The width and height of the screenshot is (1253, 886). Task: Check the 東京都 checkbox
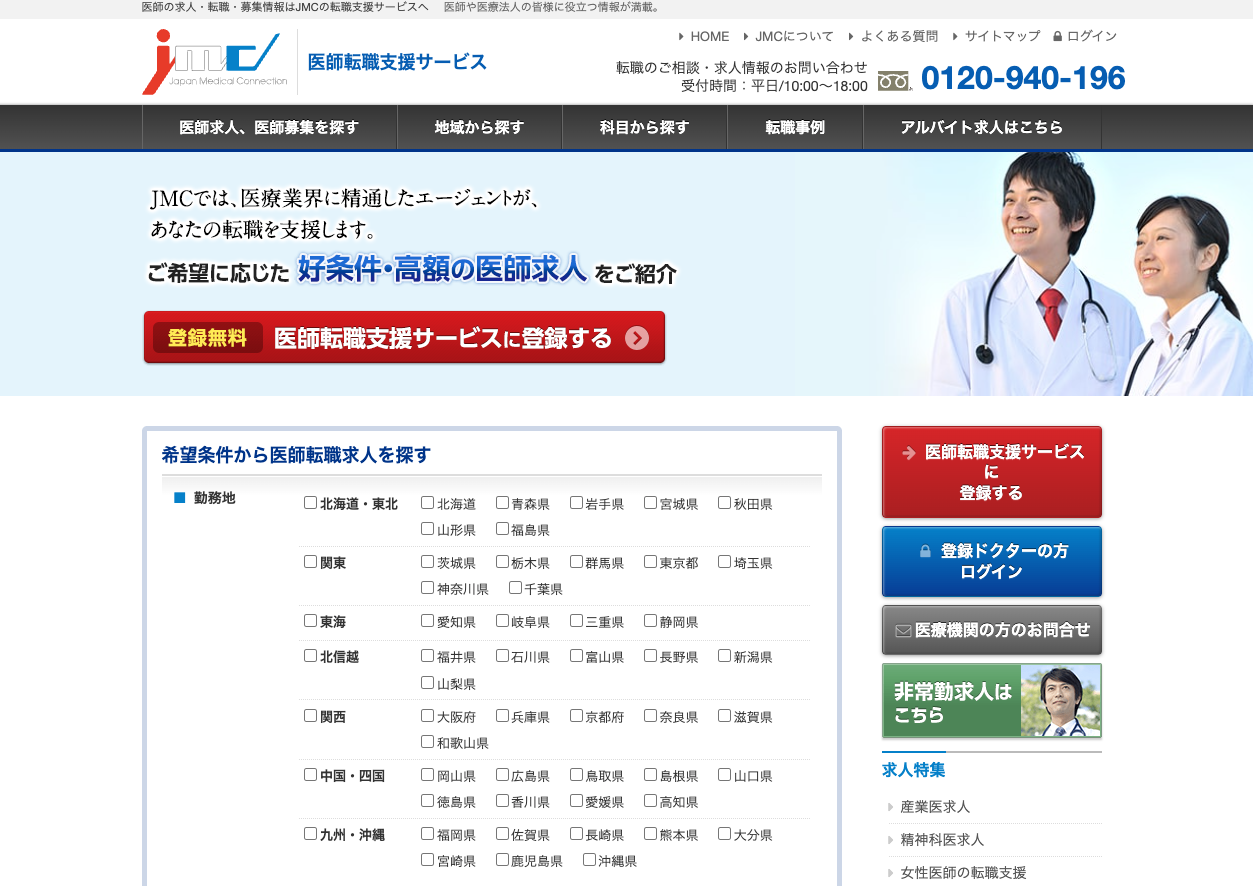[651, 562]
